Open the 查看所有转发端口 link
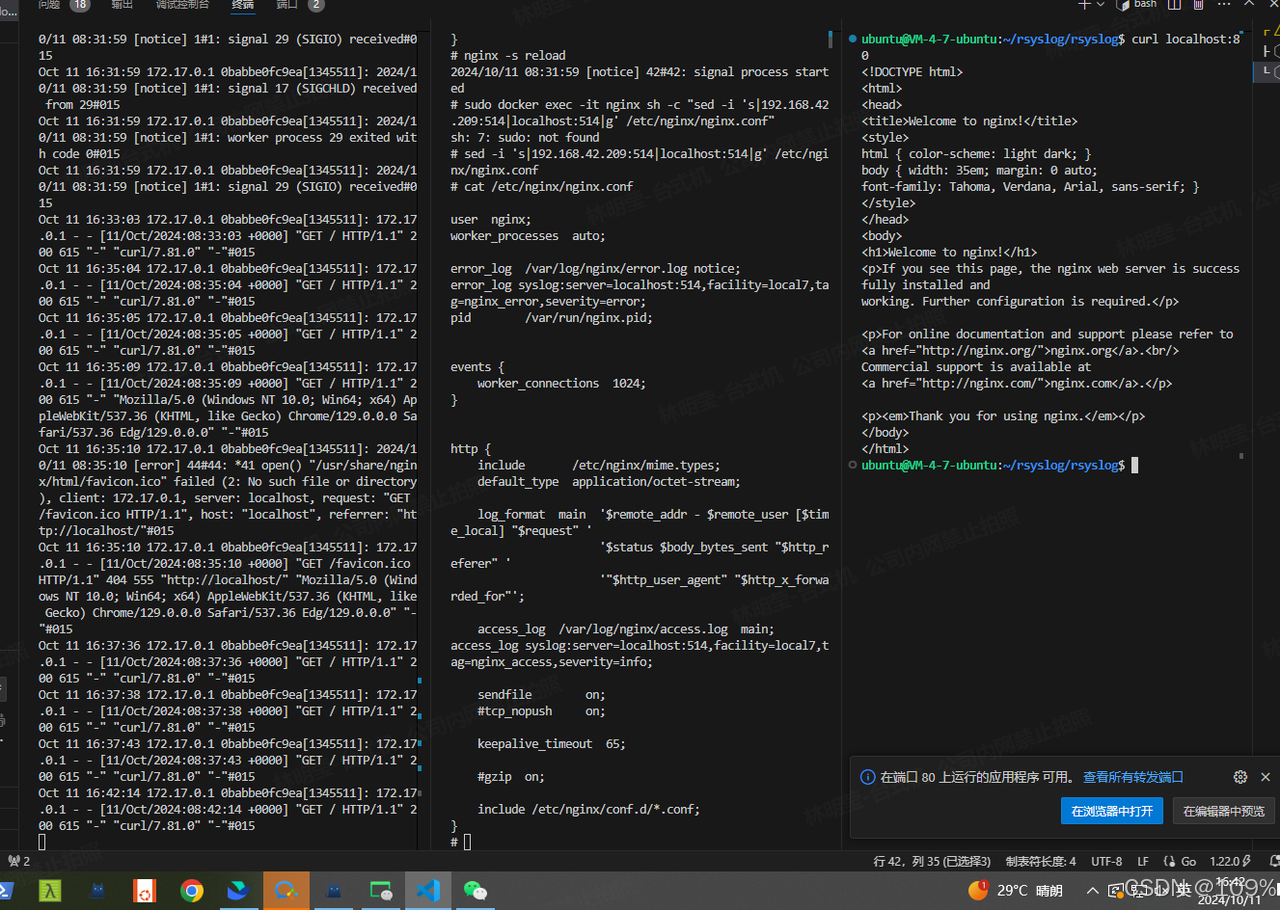The width and height of the screenshot is (1280, 910). (x=1133, y=777)
